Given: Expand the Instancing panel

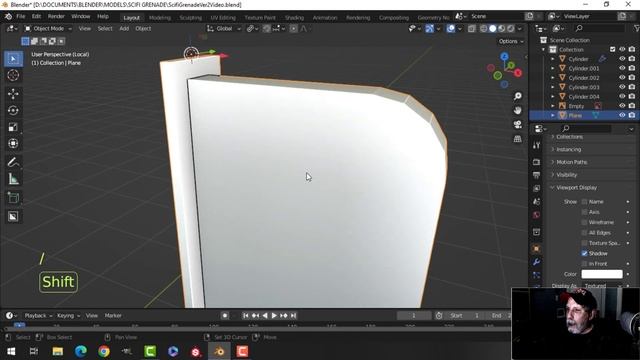Looking at the screenshot, I should click(x=568, y=149).
